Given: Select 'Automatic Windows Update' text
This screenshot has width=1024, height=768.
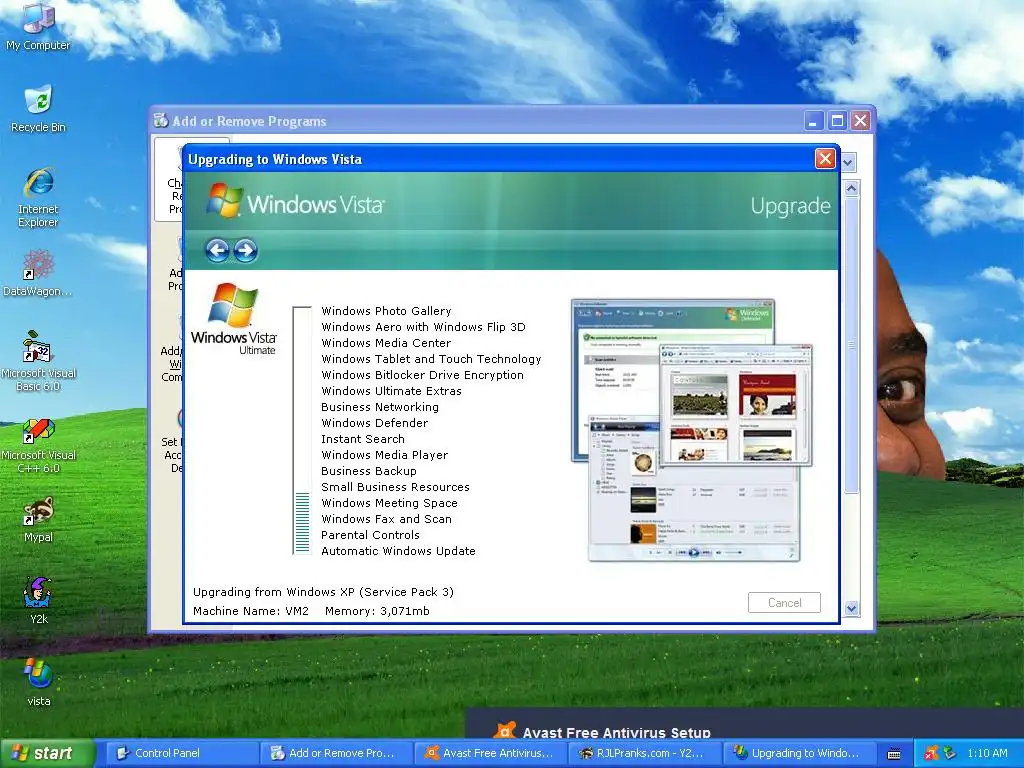Looking at the screenshot, I should click(x=398, y=551).
